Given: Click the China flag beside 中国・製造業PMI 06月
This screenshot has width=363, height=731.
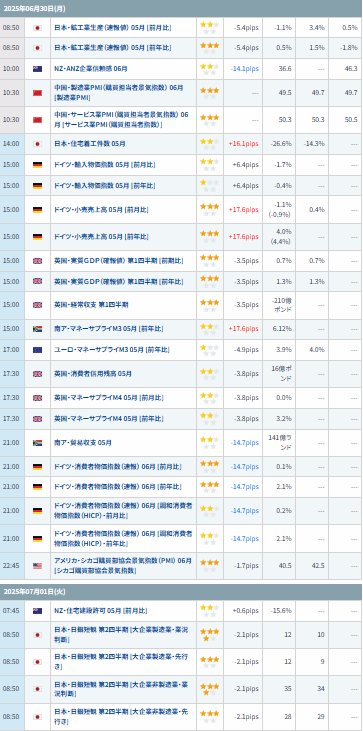Looking at the screenshot, I should click(x=37, y=93).
